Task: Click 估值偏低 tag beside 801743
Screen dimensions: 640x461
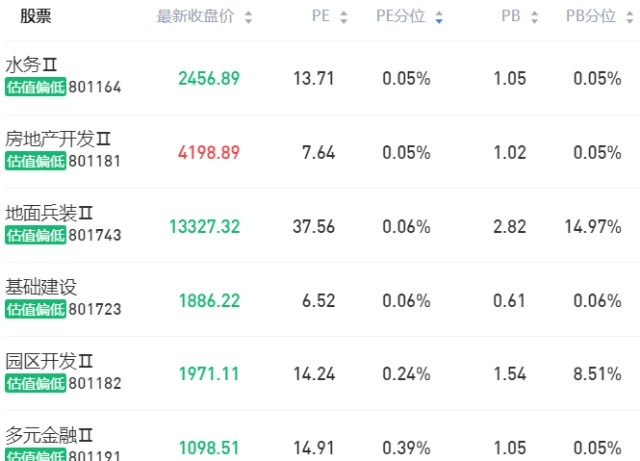Action: (x=36, y=235)
